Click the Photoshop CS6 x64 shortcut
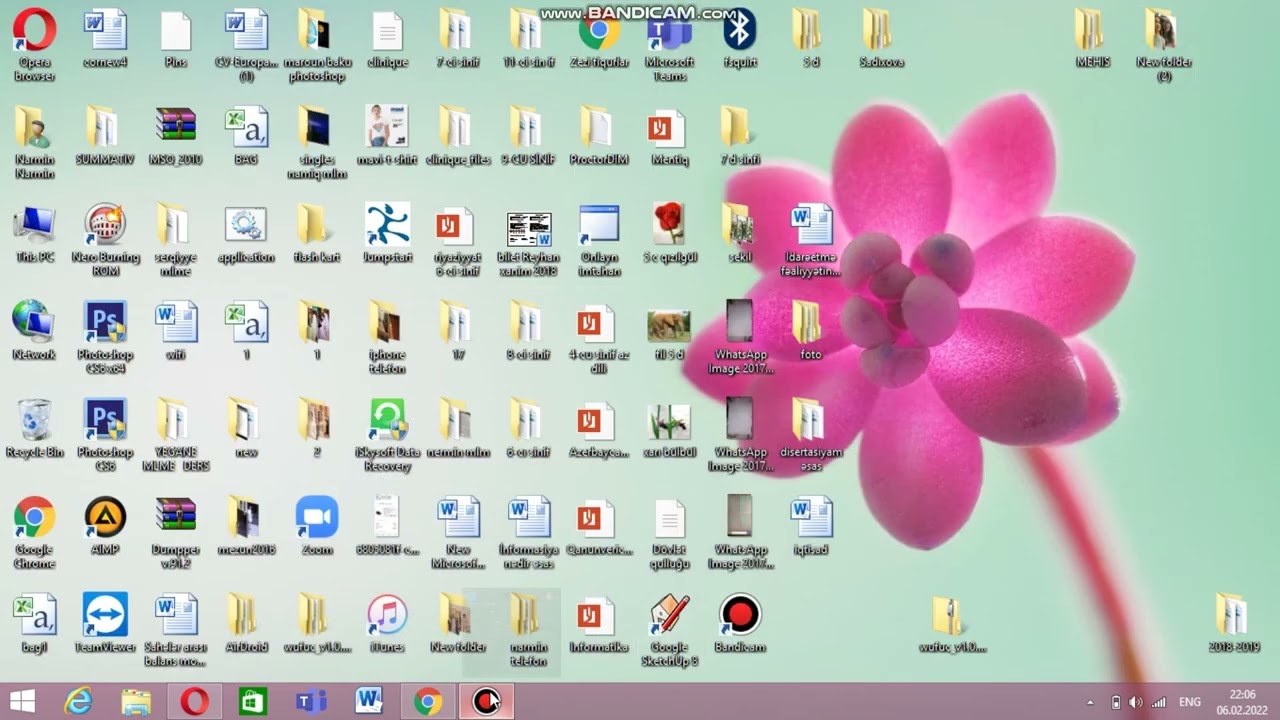Viewport: 1280px width, 720px height. (x=105, y=337)
